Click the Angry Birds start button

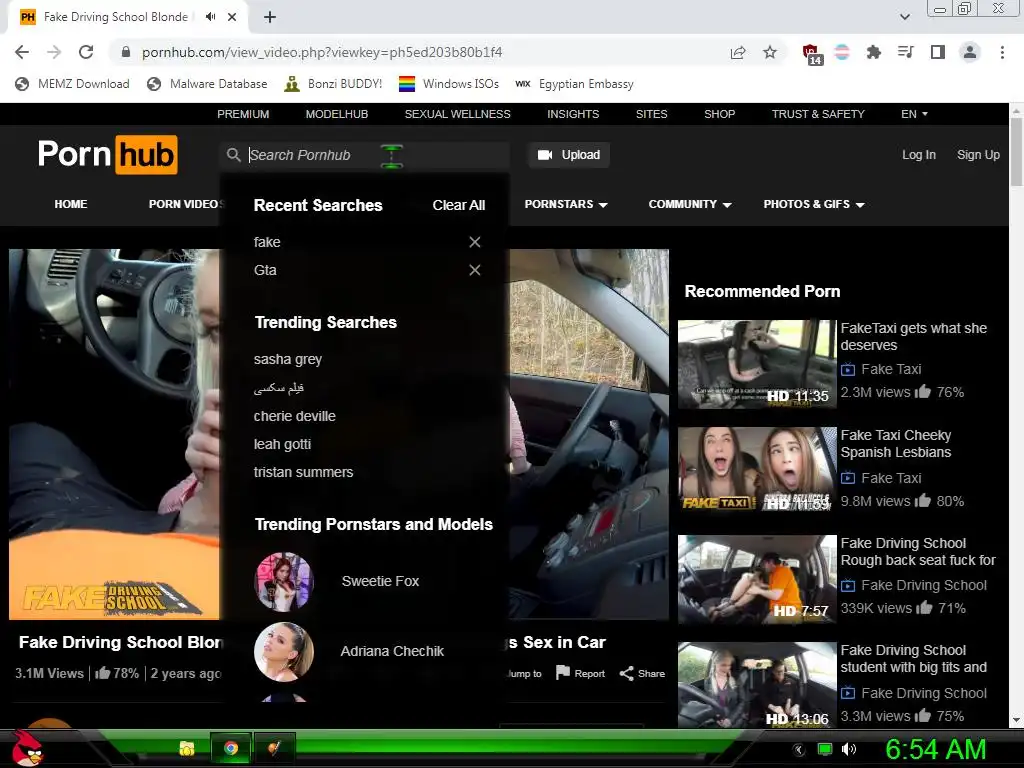pyautogui.click(x=29, y=749)
